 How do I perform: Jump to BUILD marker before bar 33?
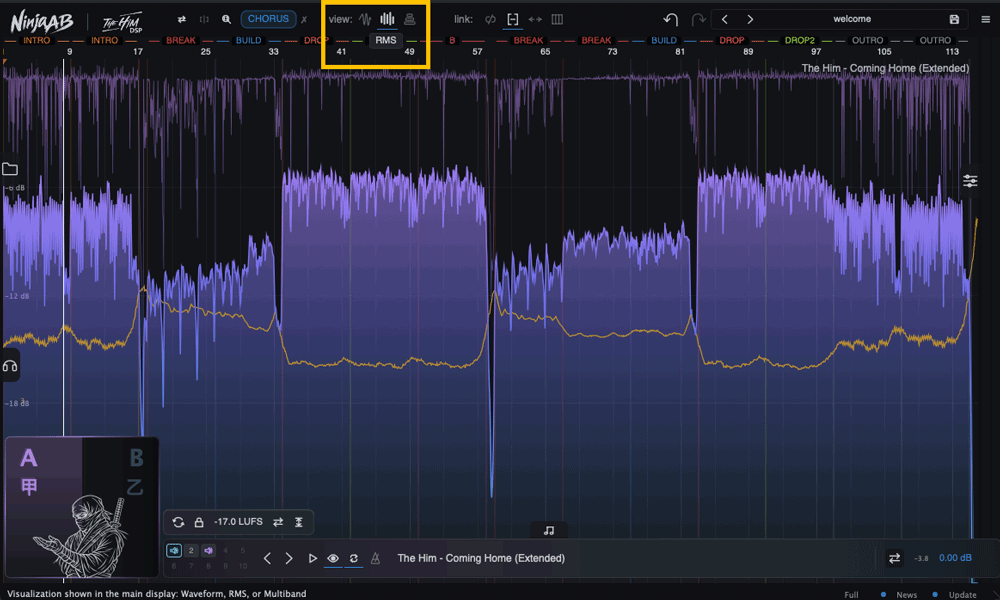point(248,40)
